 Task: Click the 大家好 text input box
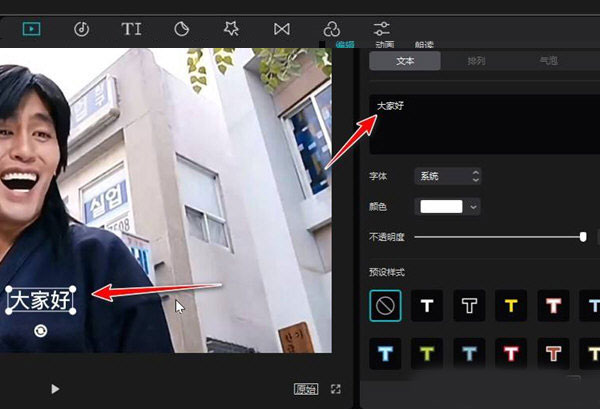[x=480, y=124]
